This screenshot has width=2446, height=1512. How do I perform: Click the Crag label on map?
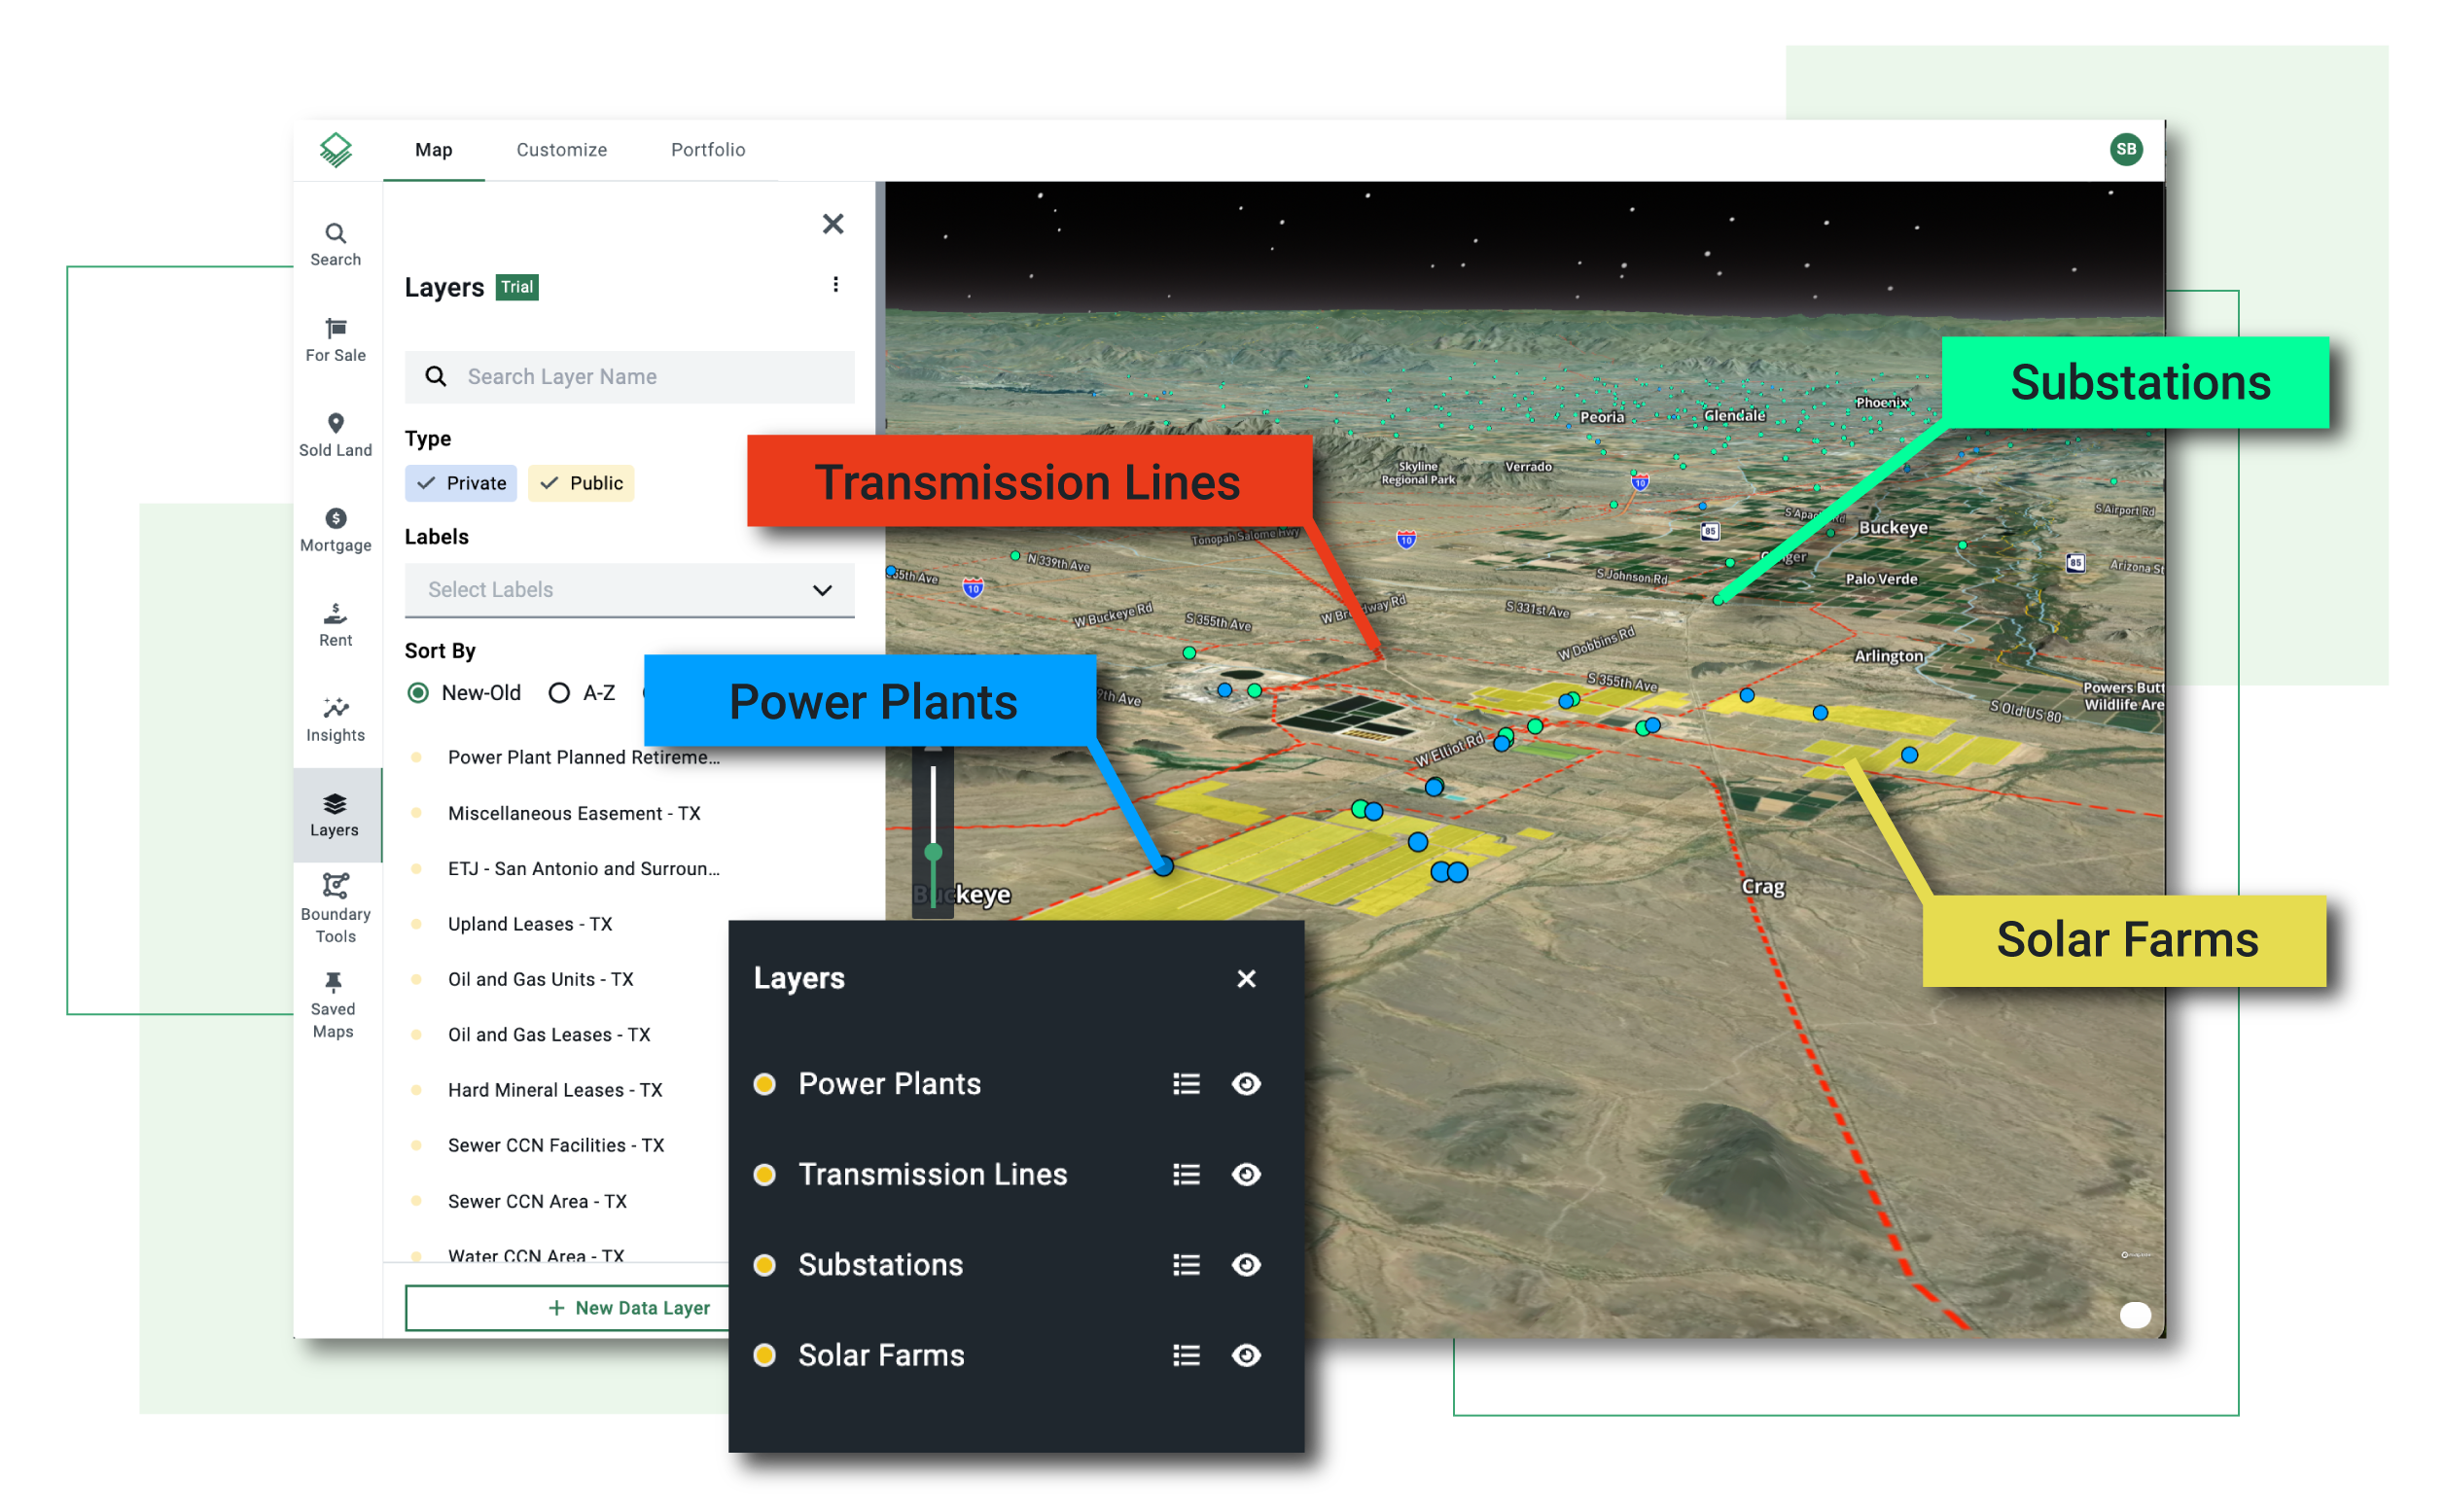tap(1763, 887)
